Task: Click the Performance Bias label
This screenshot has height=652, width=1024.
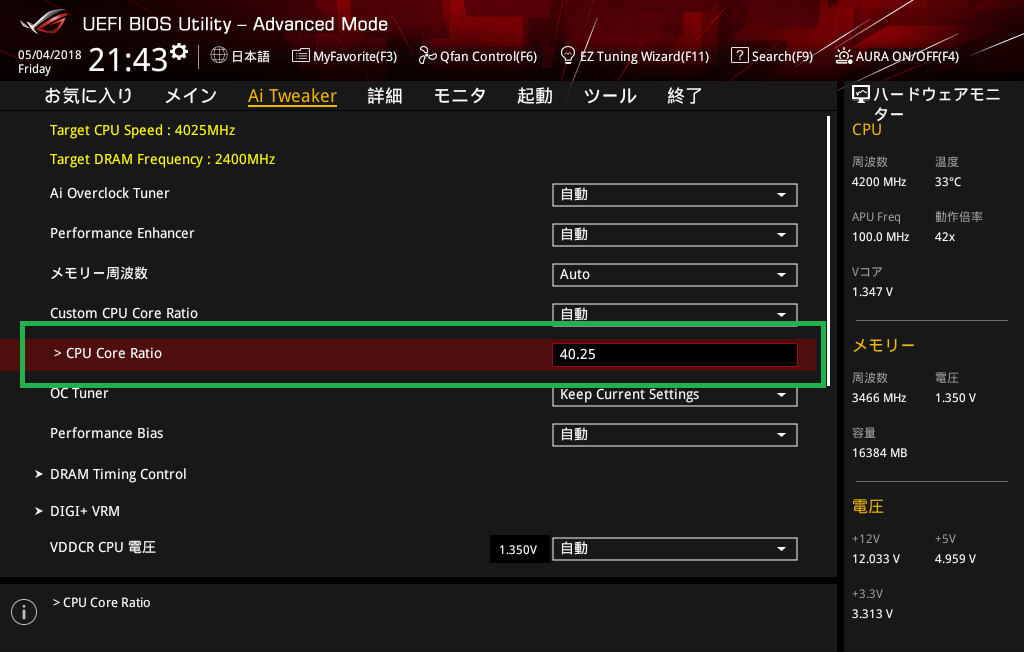Action: (106, 433)
